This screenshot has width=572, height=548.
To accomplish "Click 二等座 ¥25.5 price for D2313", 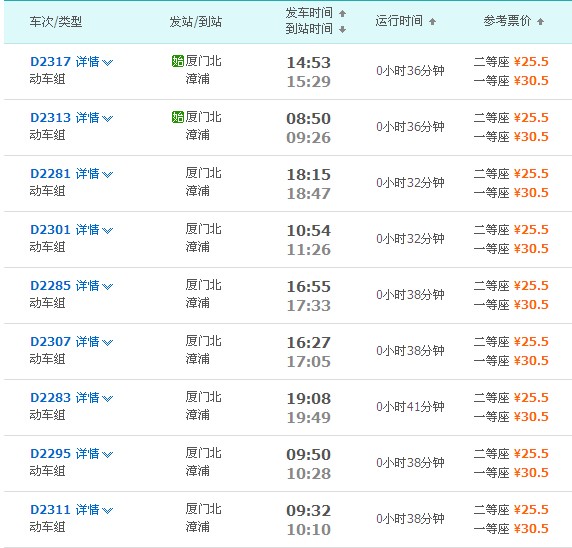I will coord(511,118).
